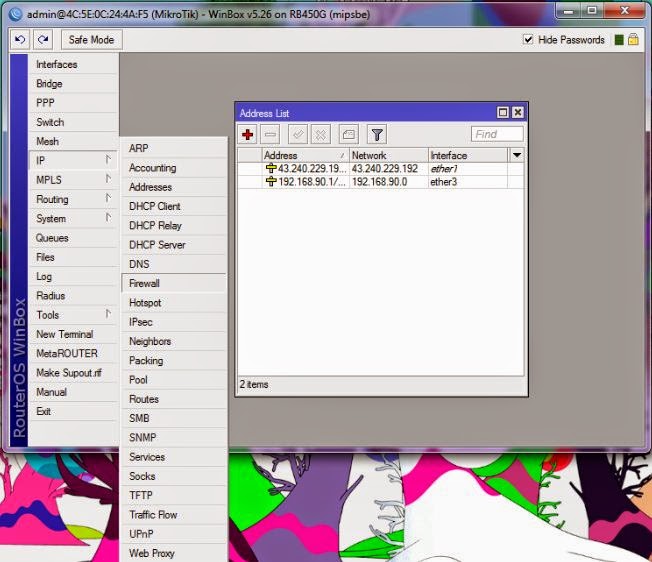Image resolution: width=652 pixels, height=562 pixels.
Task: Select Hotspot in IP submenu
Action: point(174,303)
